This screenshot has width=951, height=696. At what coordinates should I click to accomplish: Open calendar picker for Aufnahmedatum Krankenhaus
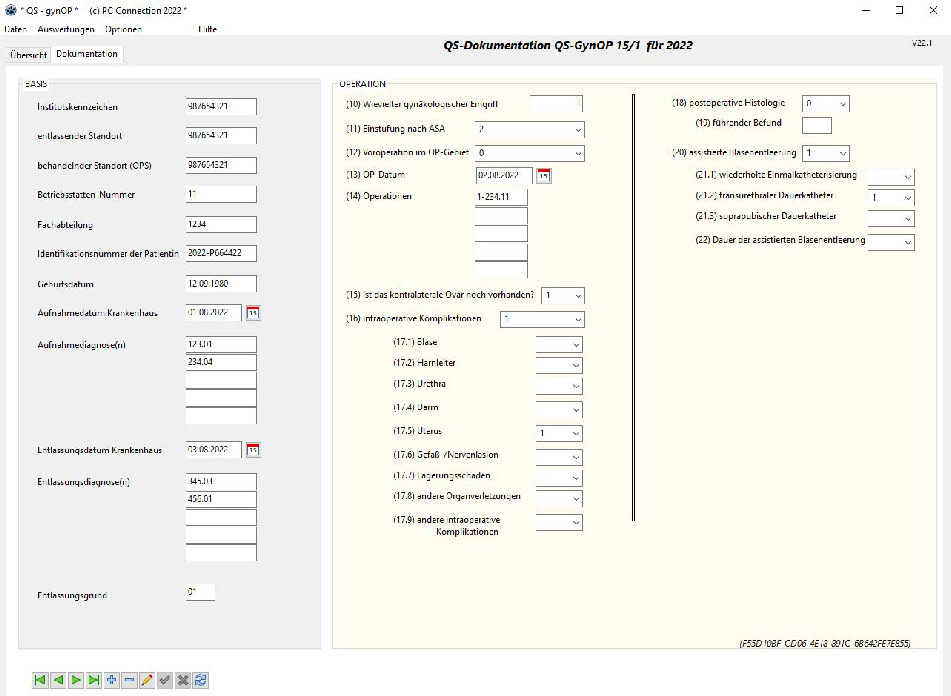tap(253, 313)
